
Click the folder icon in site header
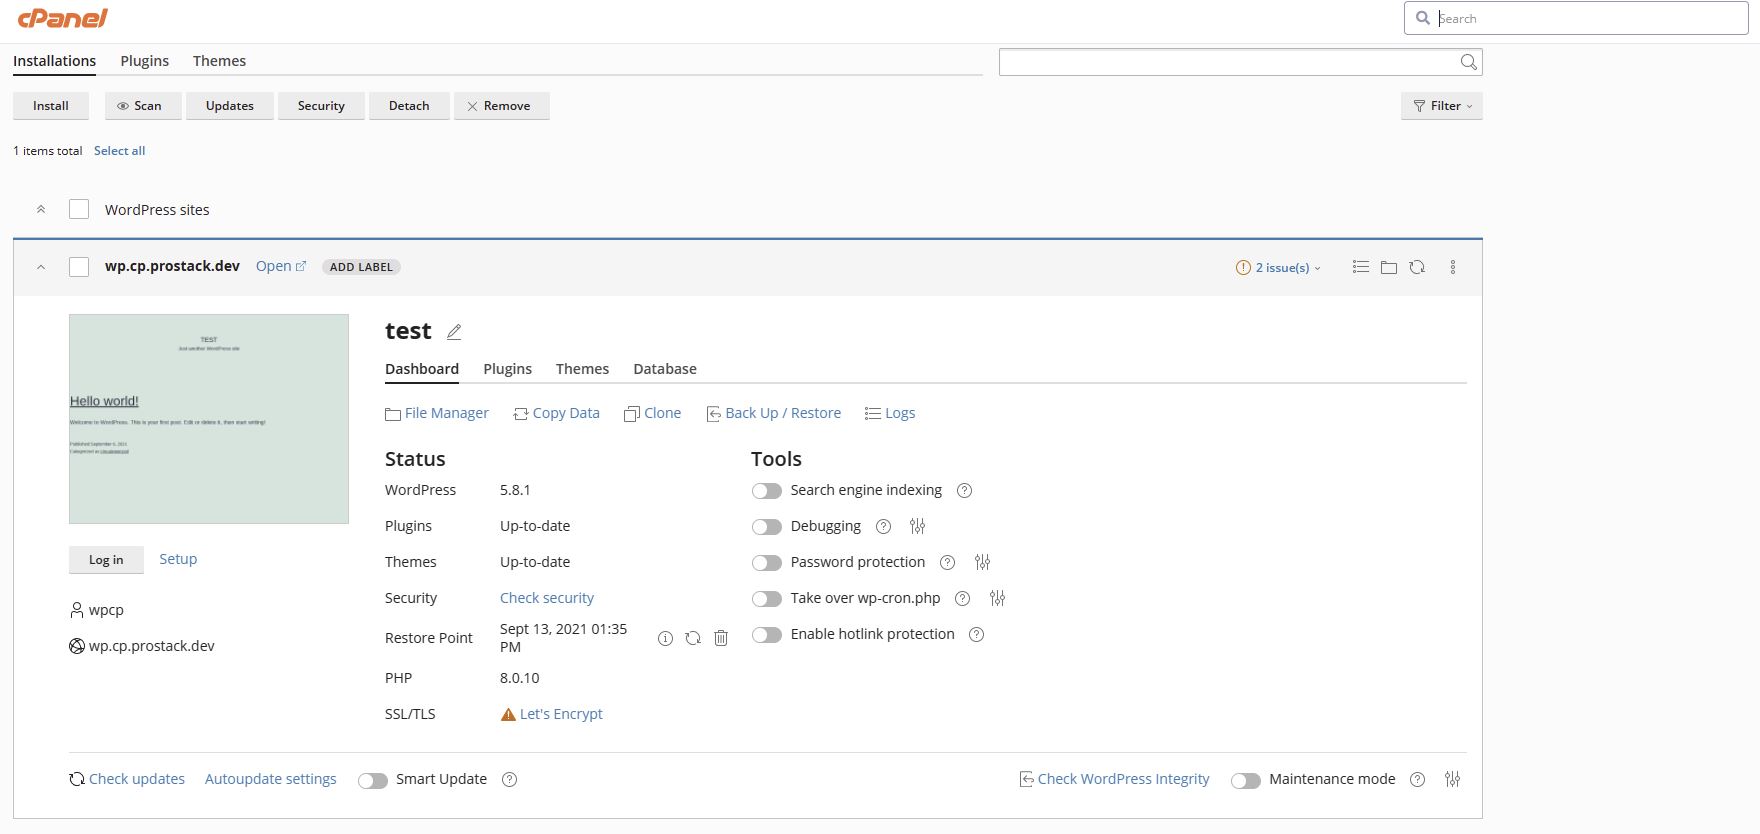(x=1389, y=267)
